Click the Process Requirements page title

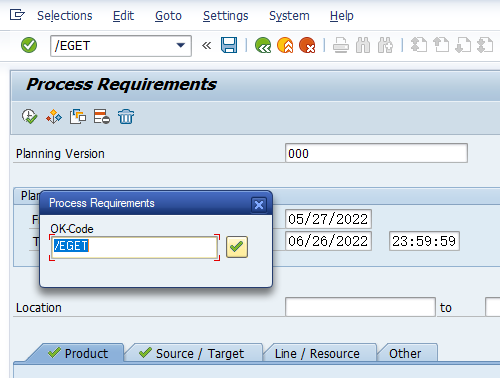(121, 84)
